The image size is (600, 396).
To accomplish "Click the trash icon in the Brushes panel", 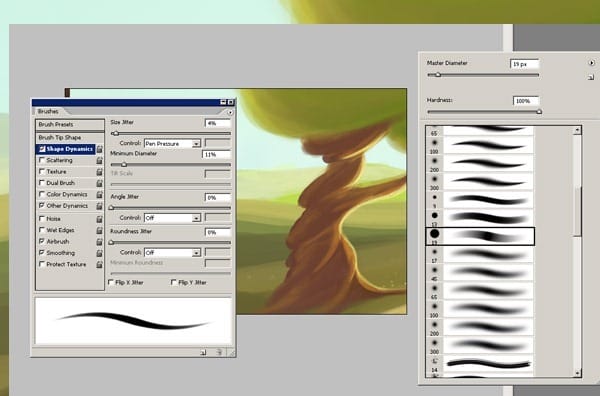I will click(219, 352).
